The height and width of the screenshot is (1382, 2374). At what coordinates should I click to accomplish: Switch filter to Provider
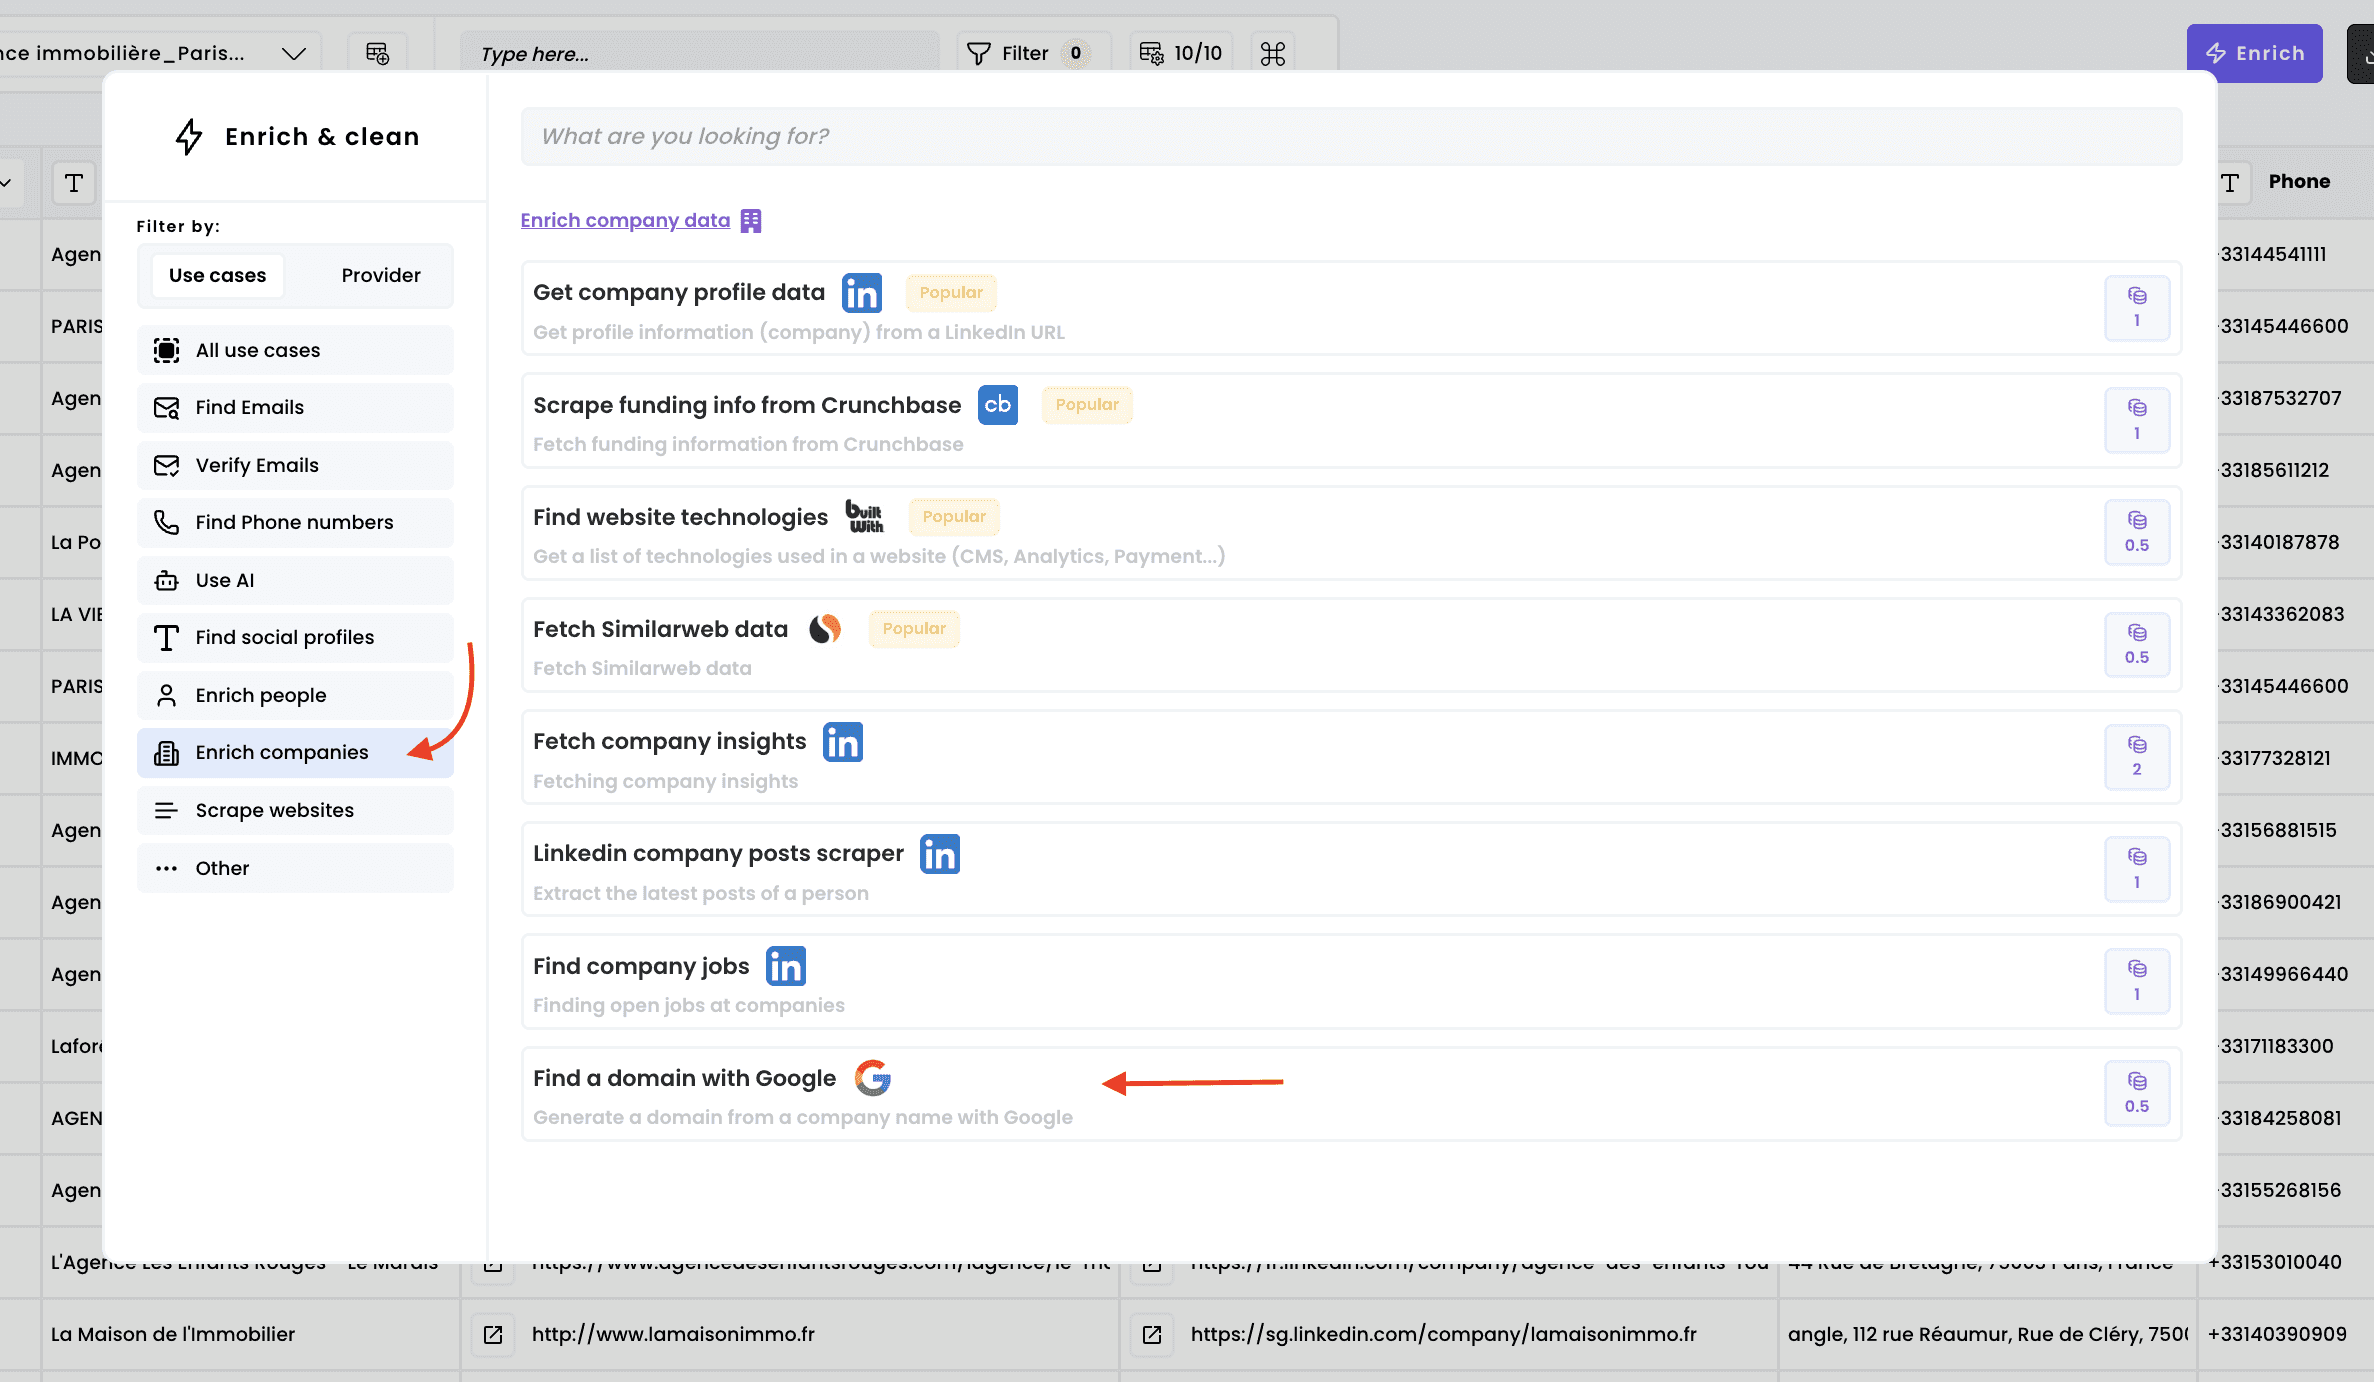point(380,275)
